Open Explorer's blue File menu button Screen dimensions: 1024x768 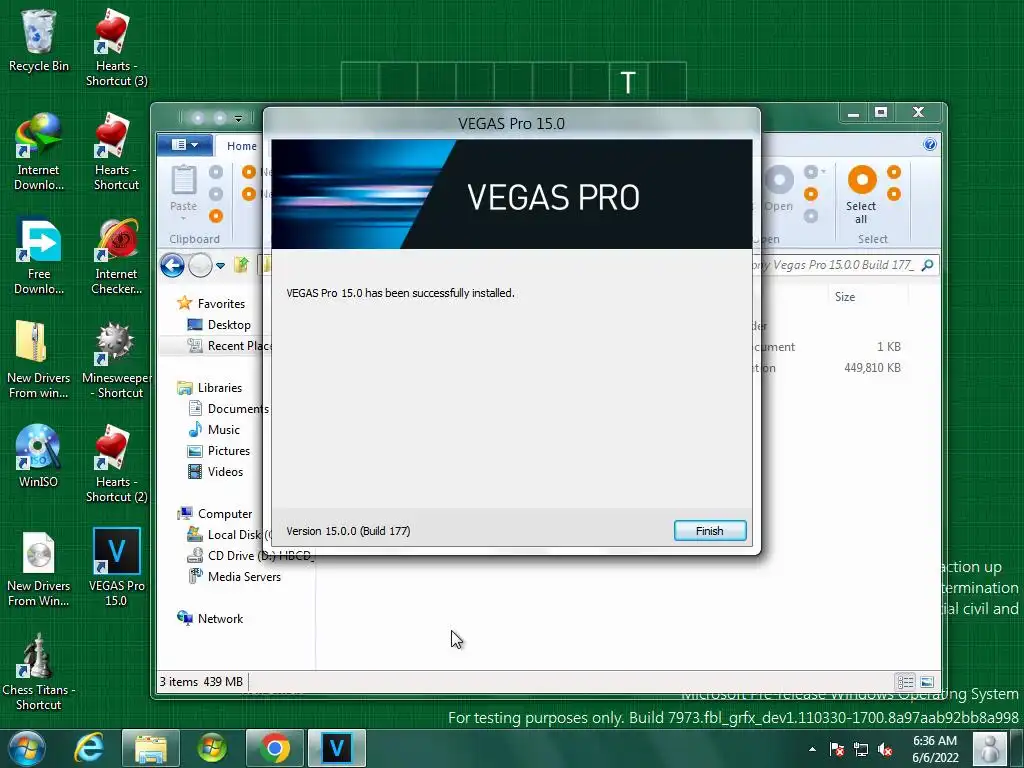[185, 145]
